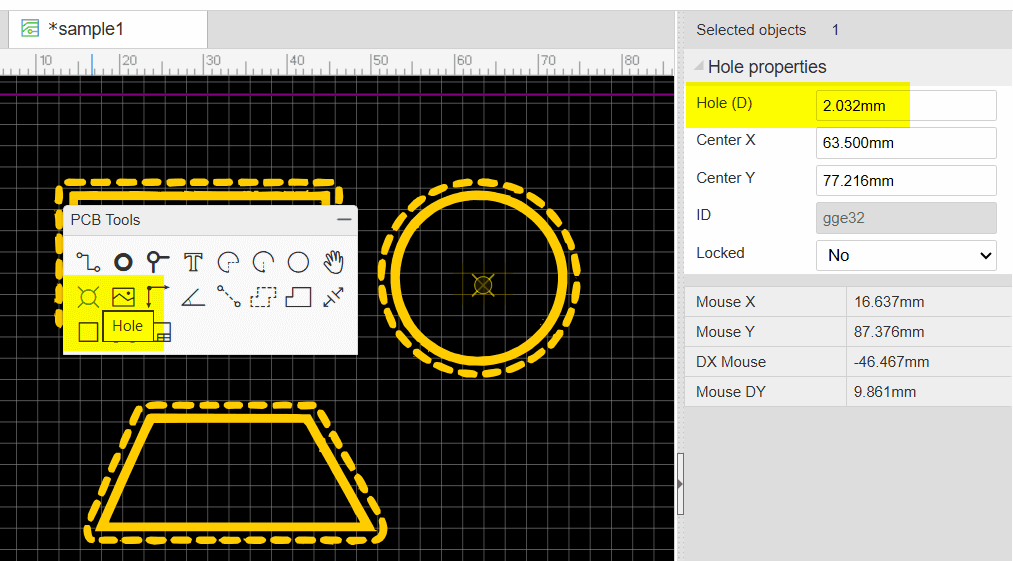Choose the Copper Area tool
The height and width of the screenshot is (561, 1013).
point(263,297)
